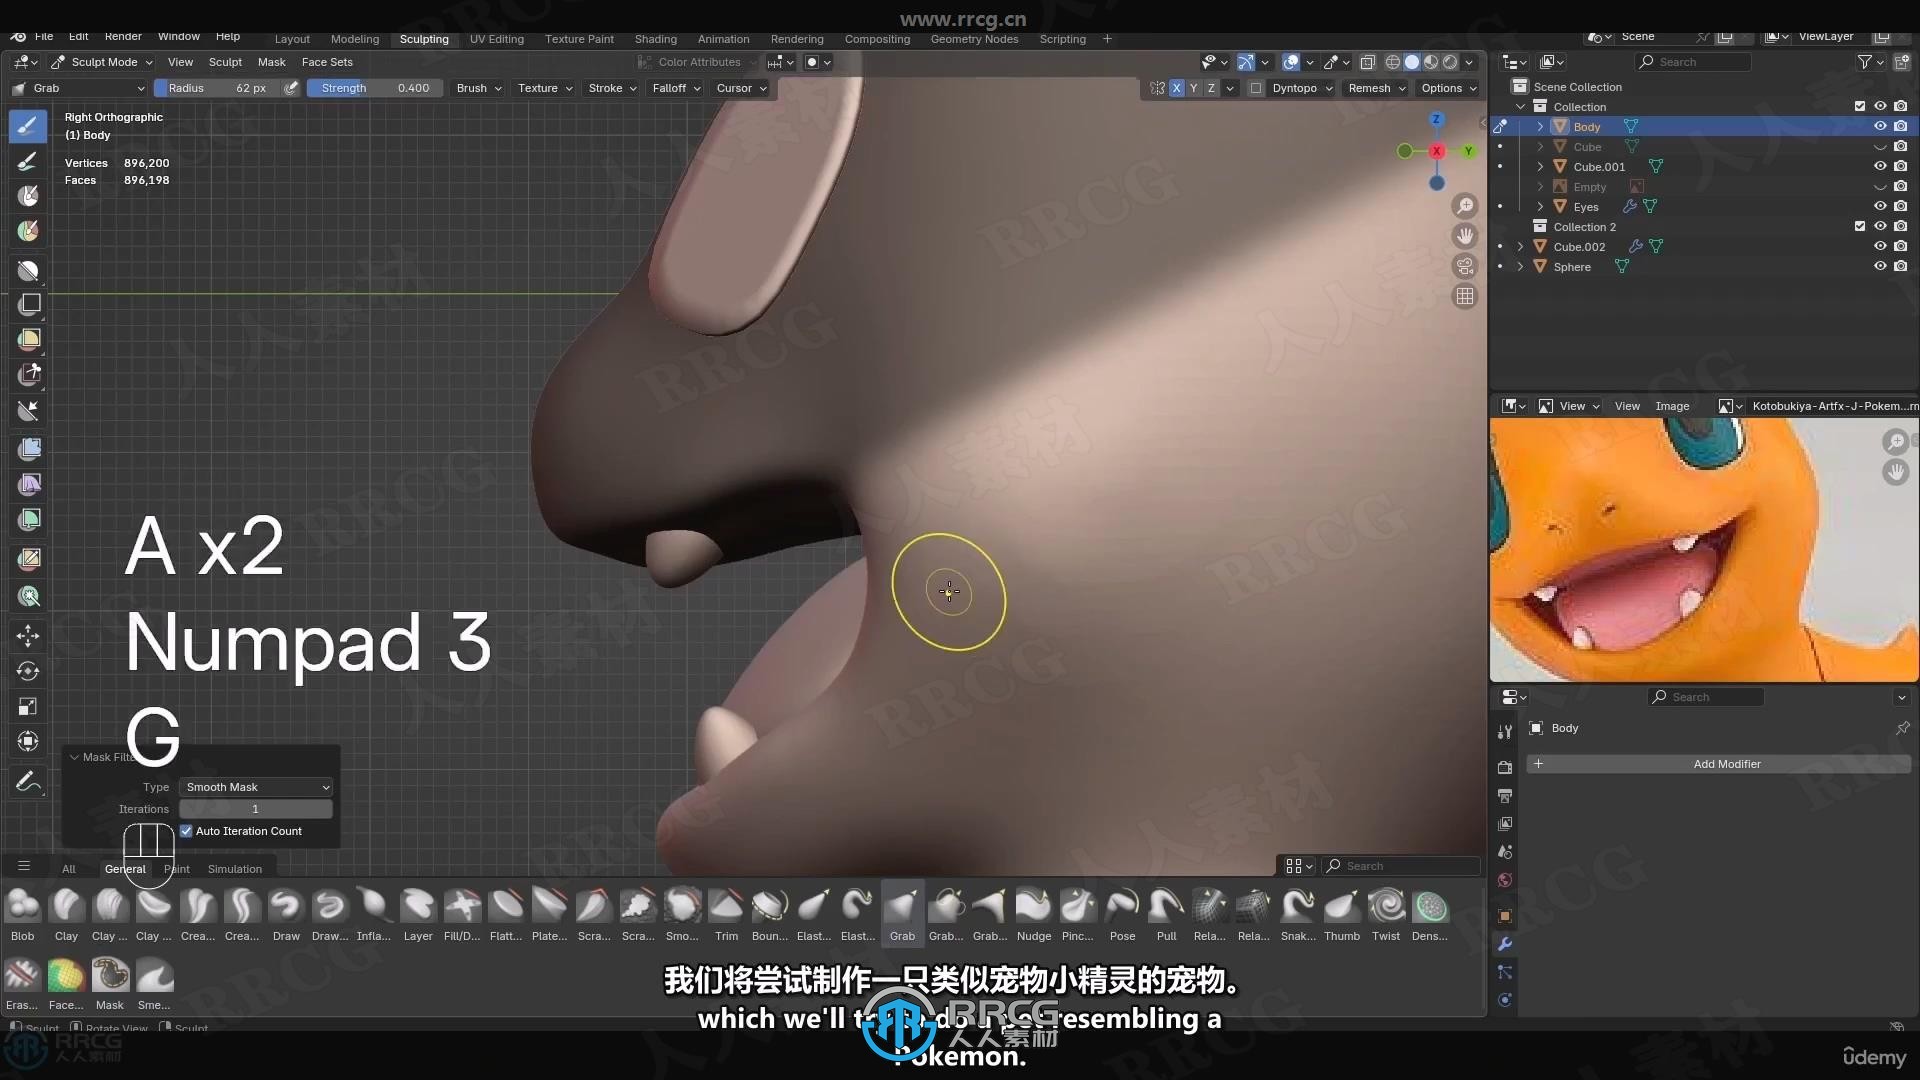This screenshot has height=1080, width=1920.
Task: Toggle visibility of the Sphere object
Action: (1880, 266)
